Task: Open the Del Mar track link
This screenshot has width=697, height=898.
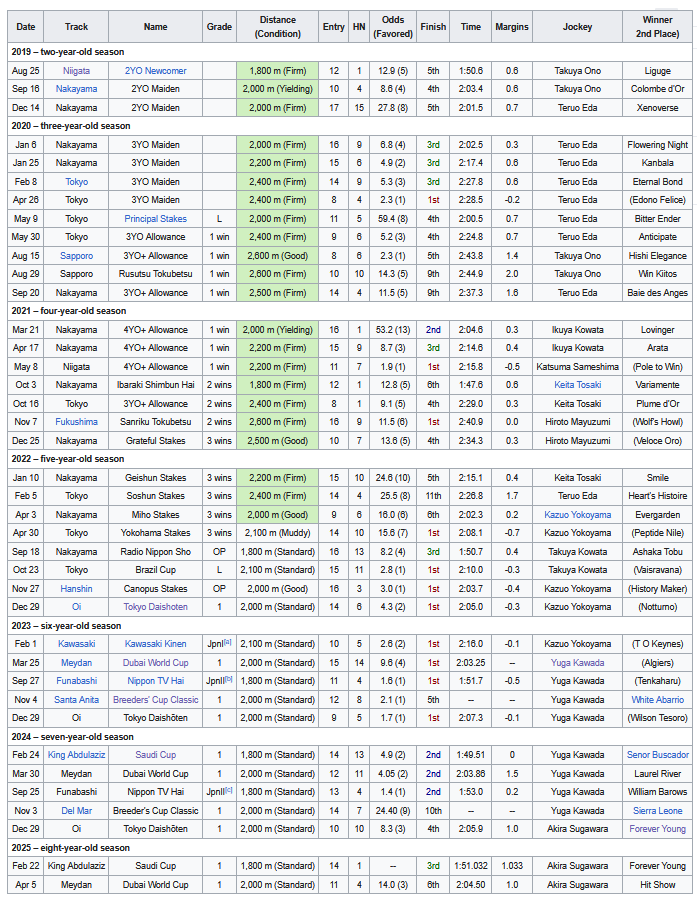Action: click(x=76, y=811)
